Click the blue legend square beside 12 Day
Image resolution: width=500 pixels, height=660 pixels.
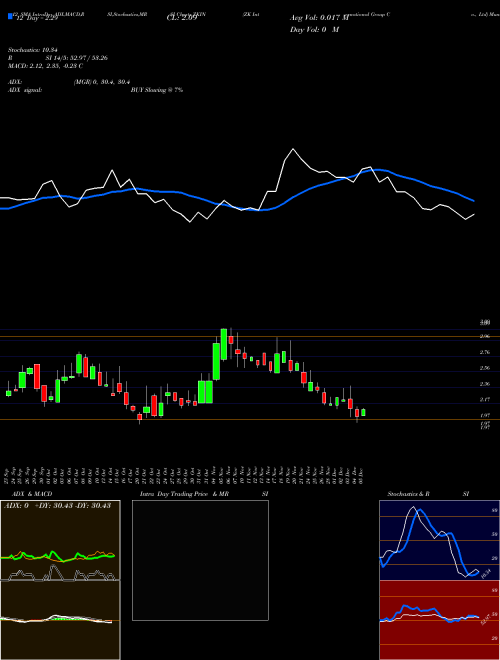(10, 16)
